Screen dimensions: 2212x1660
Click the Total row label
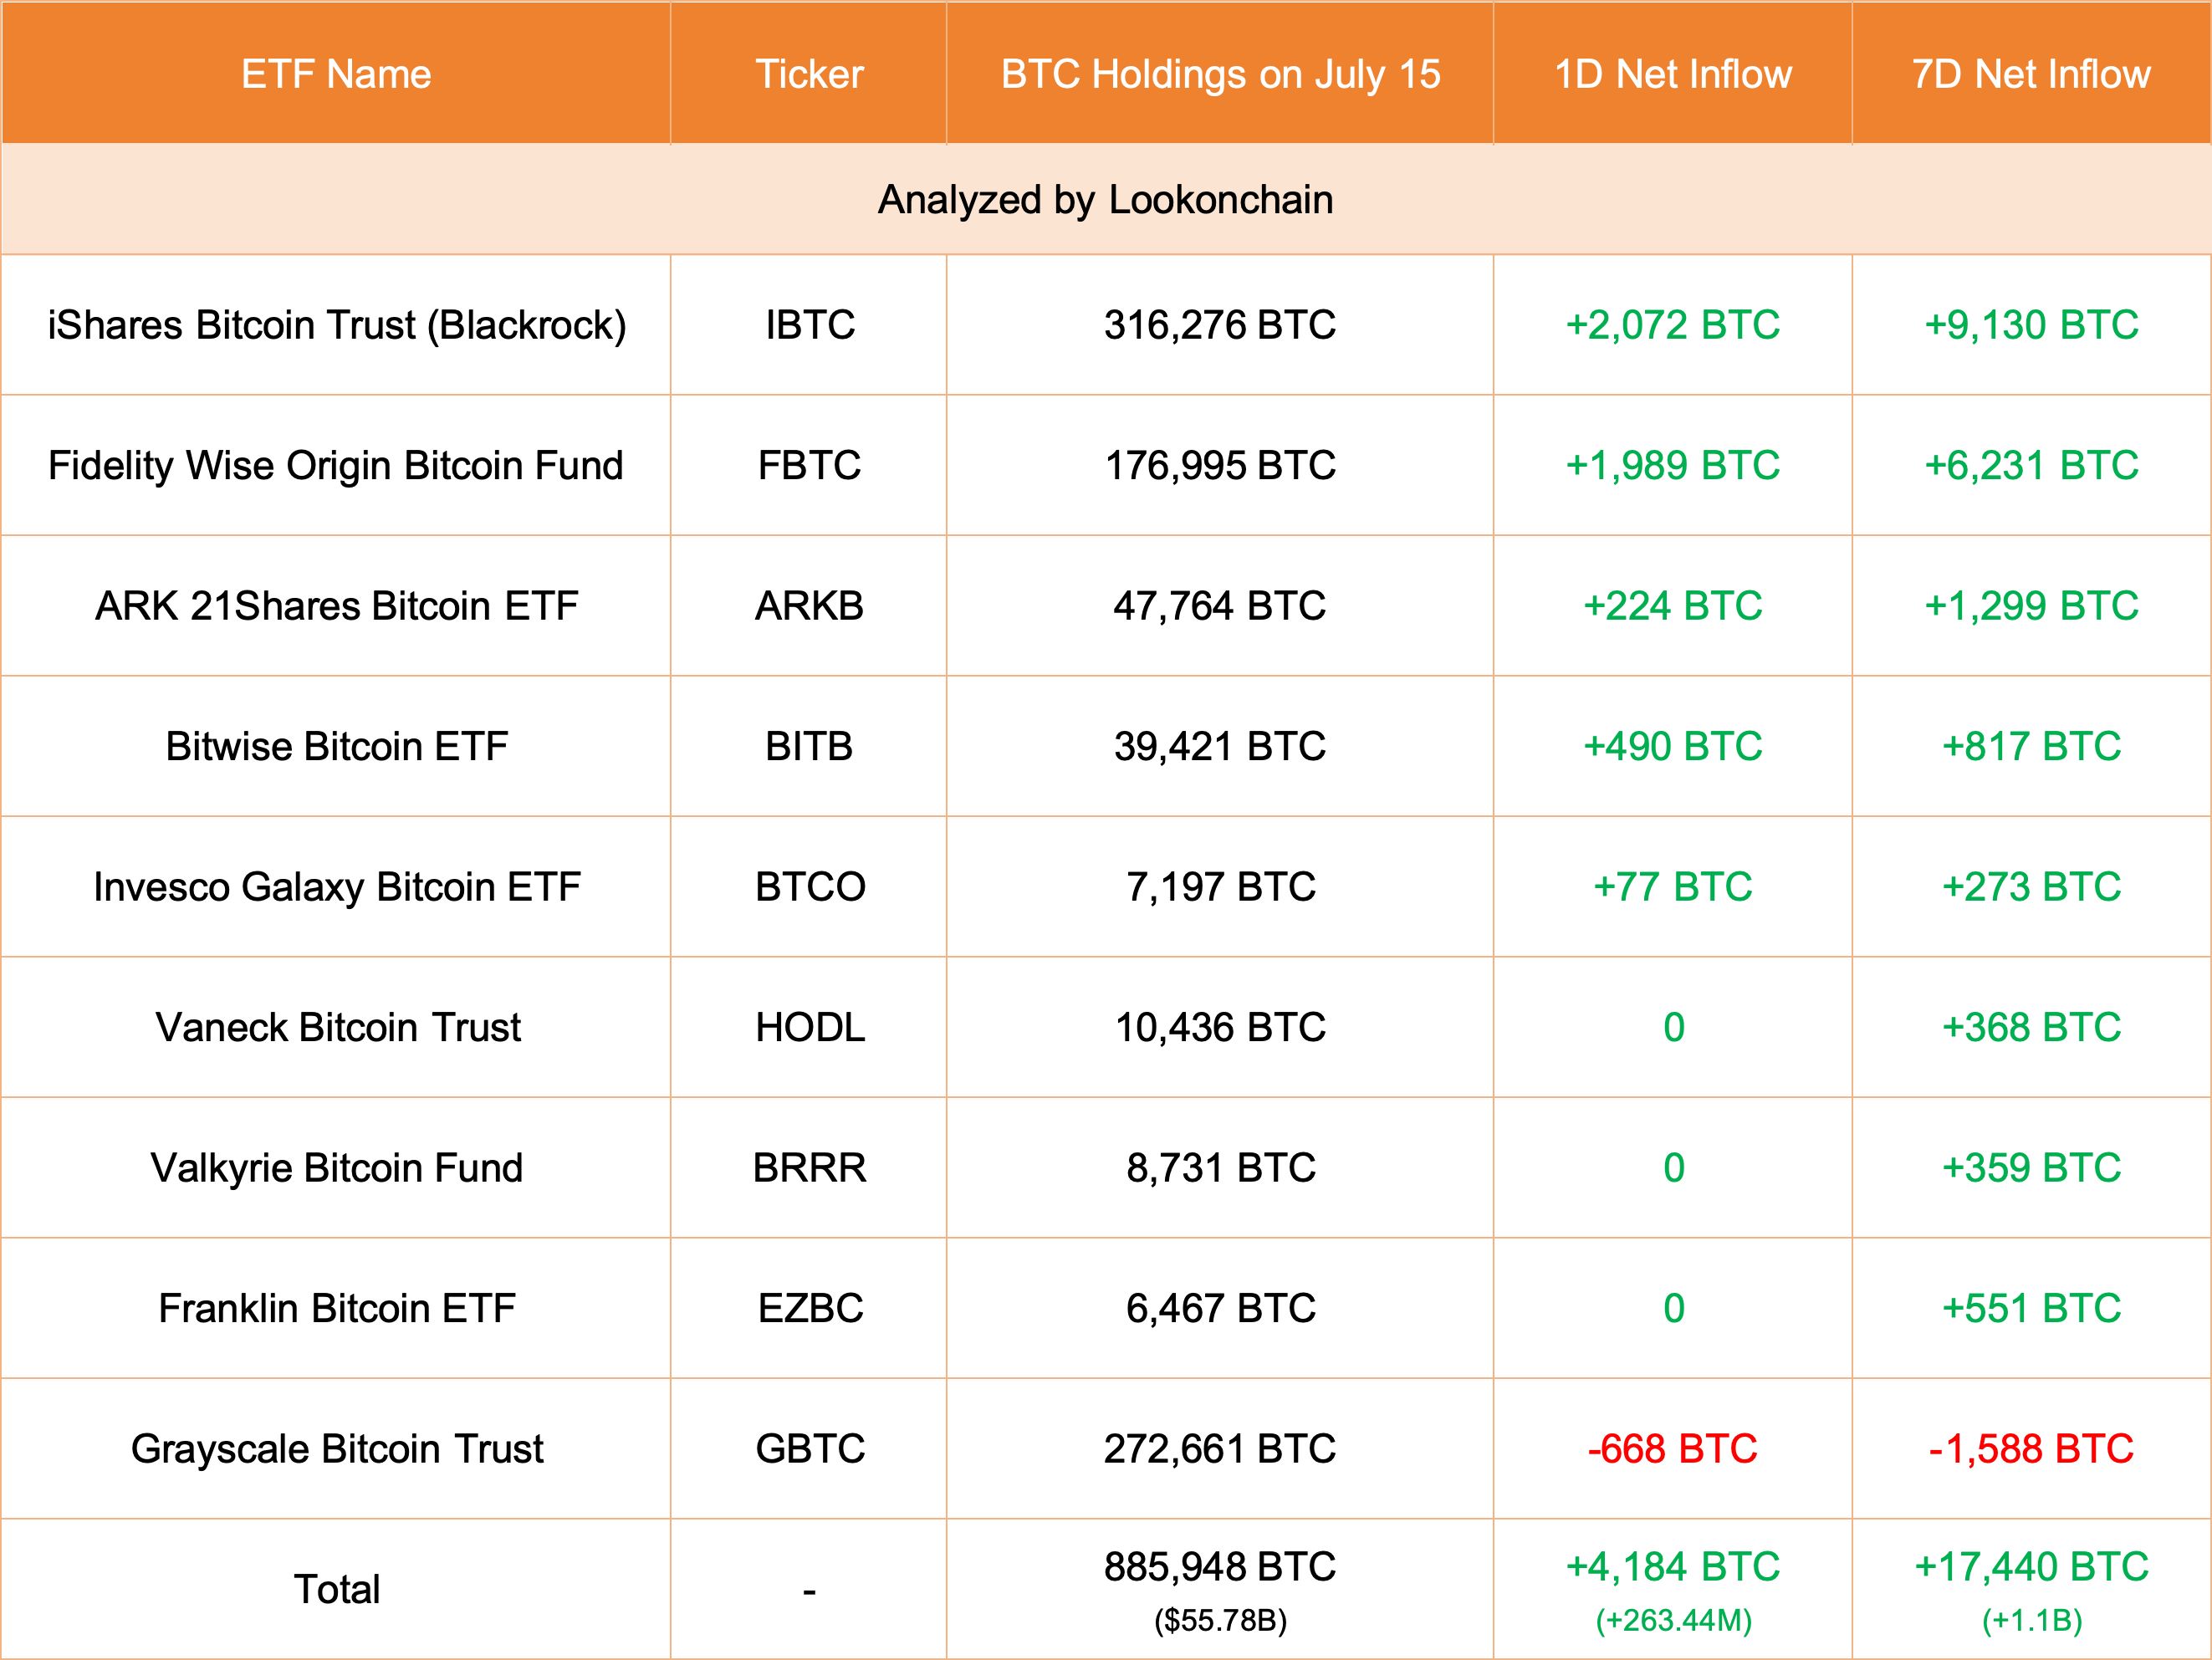pos(337,1589)
